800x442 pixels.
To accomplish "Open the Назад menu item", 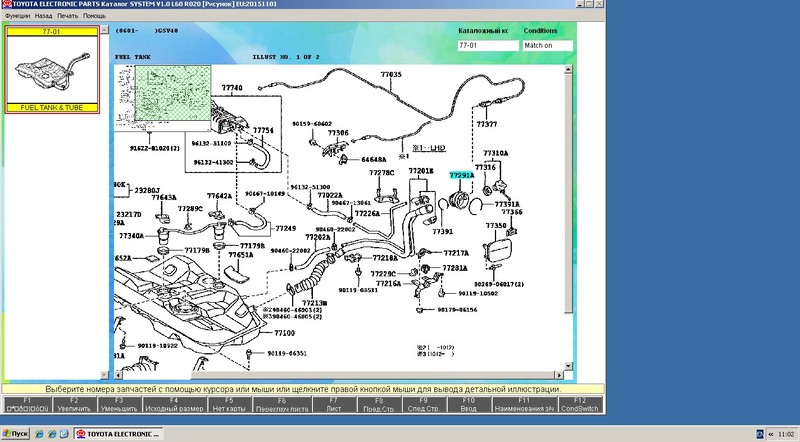I will pyautogui.click(x=43, y=16).
